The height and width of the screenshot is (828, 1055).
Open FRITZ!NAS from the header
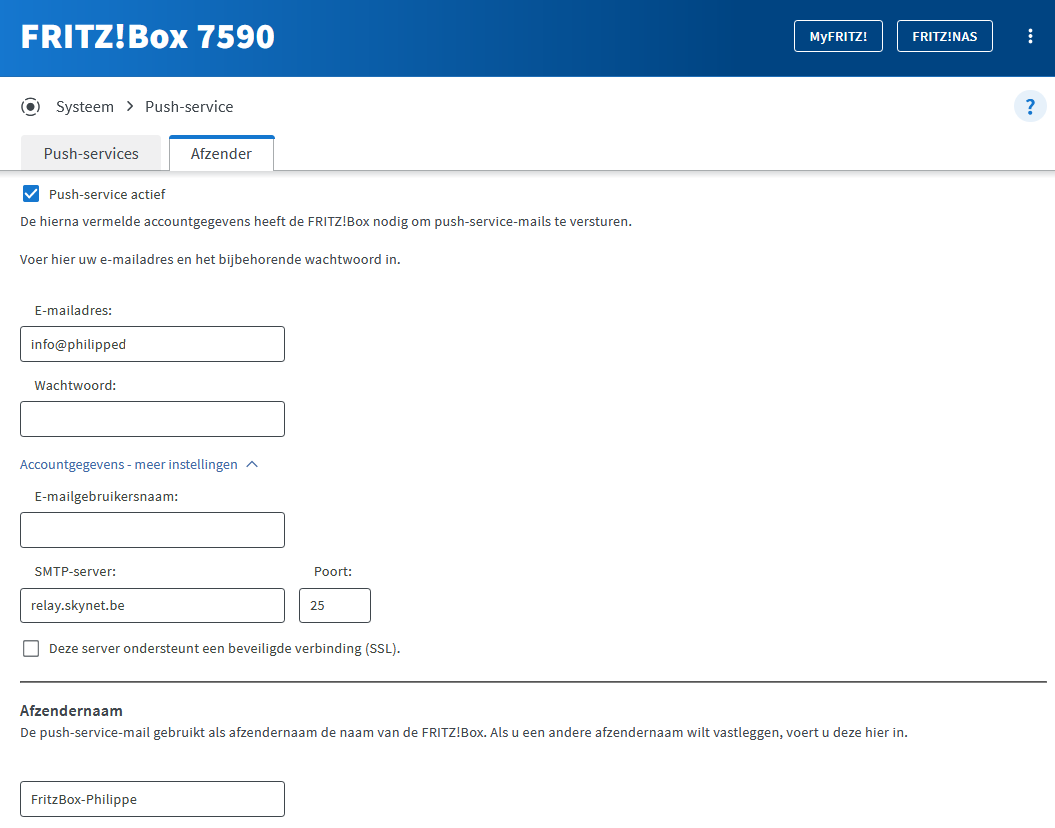pyautogui.click(x=944, y=37)
